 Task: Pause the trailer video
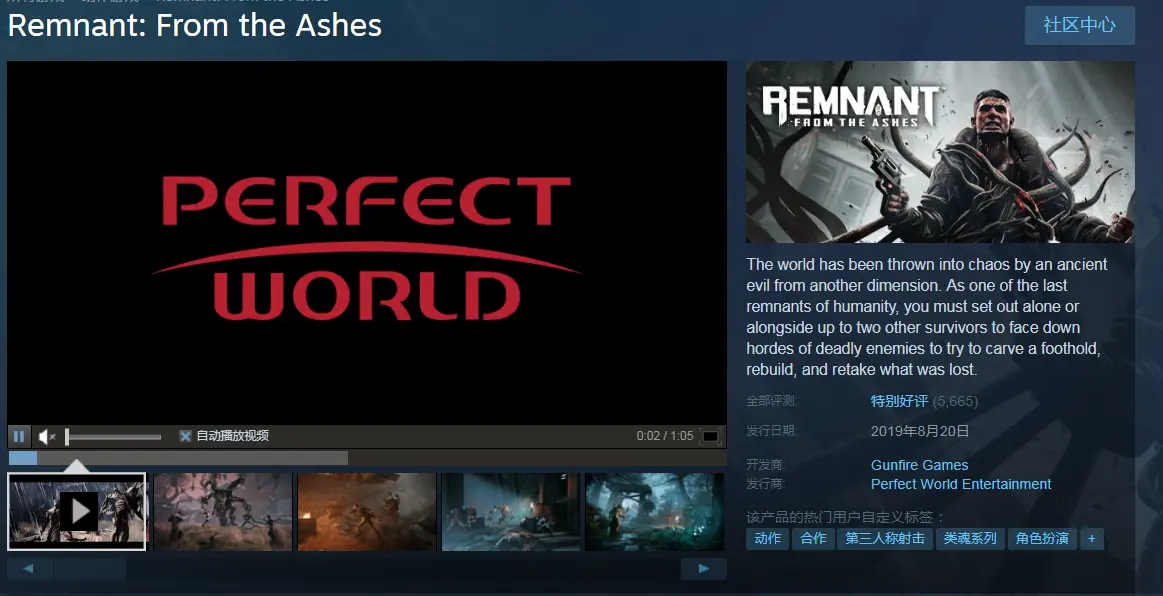[19, 436]
